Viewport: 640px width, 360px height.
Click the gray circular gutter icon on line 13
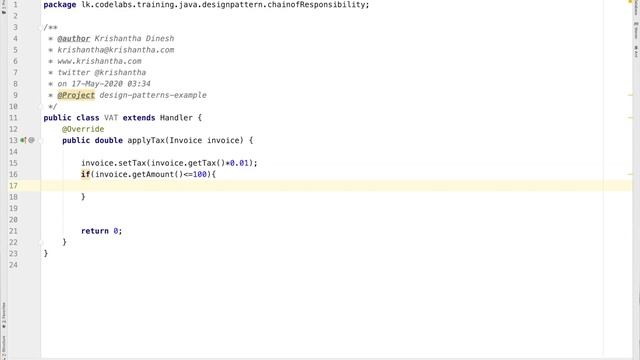coord(31,140)
